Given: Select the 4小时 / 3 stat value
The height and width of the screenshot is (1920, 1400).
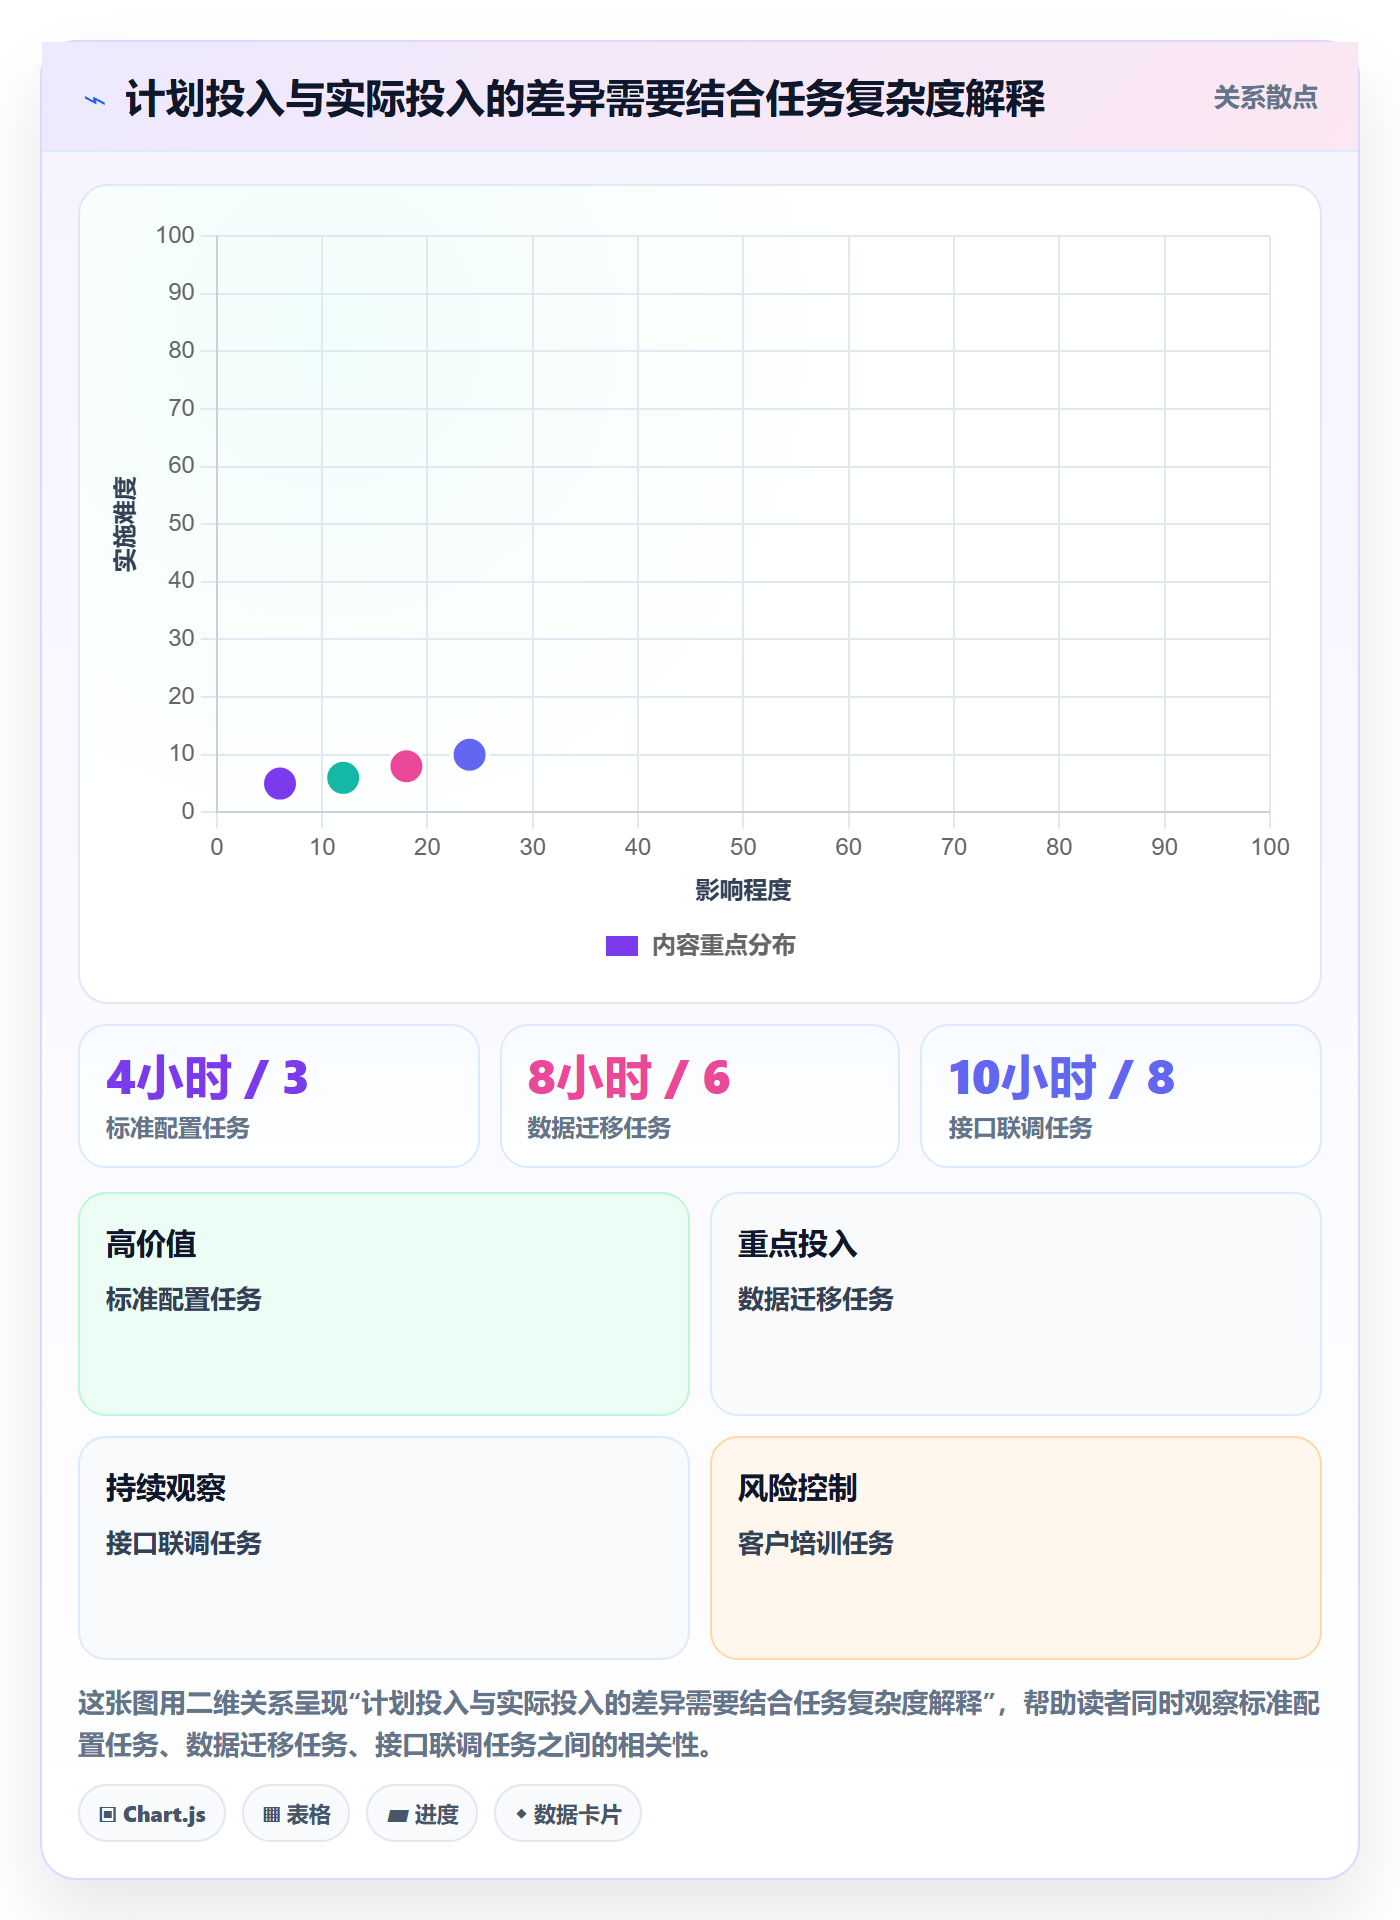Looking at the screenshot, I should (x=207, y=1078).
